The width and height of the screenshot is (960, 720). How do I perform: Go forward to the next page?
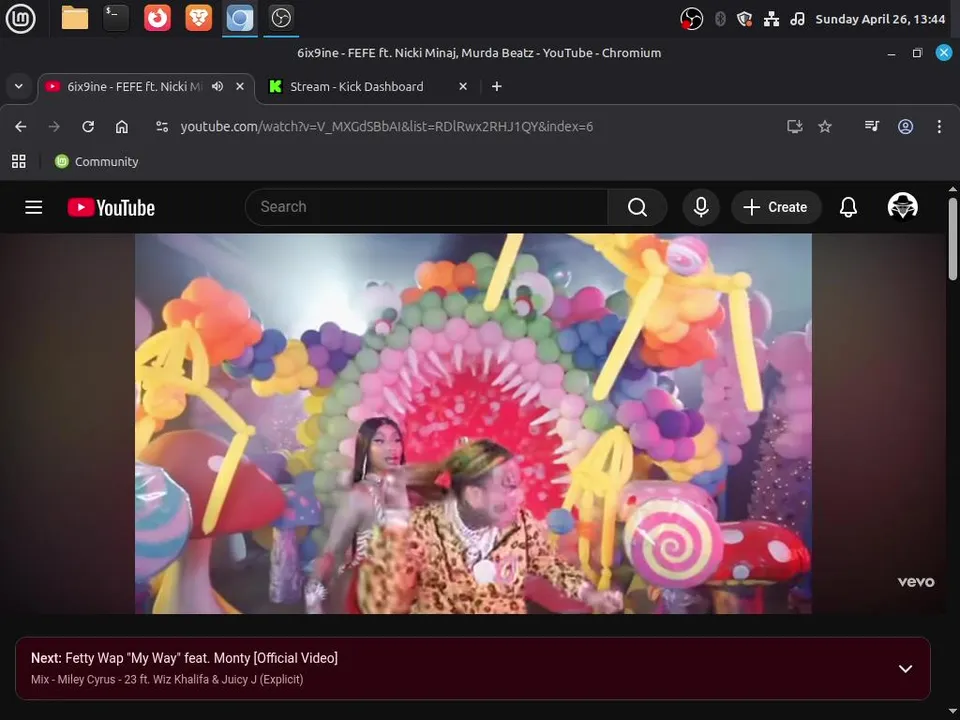tap(54, 127)
